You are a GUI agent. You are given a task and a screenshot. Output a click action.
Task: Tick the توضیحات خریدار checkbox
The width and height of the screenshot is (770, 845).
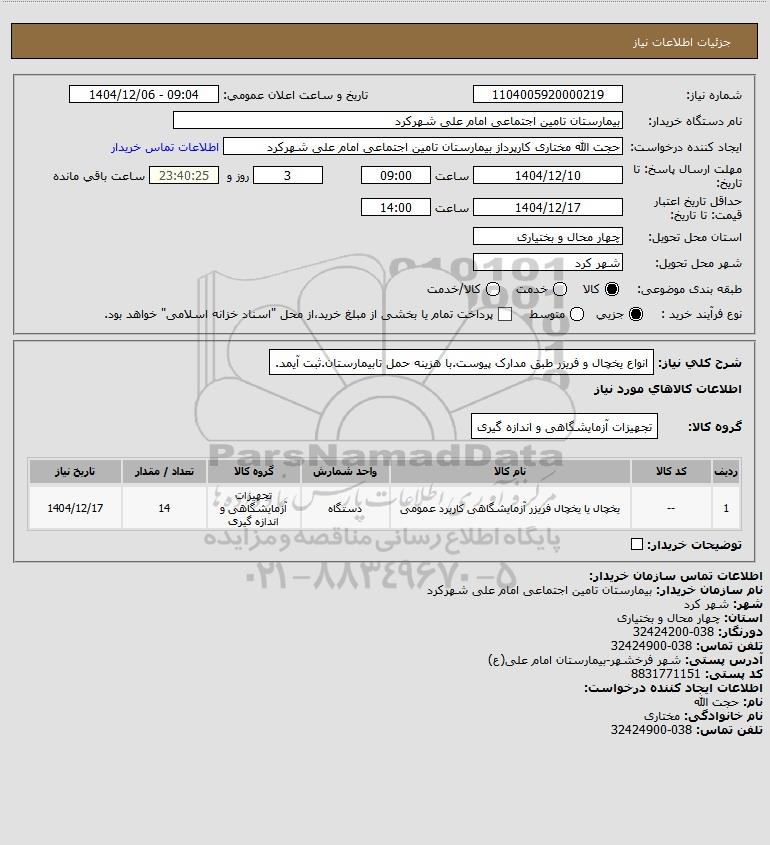(x=636, y=544)
